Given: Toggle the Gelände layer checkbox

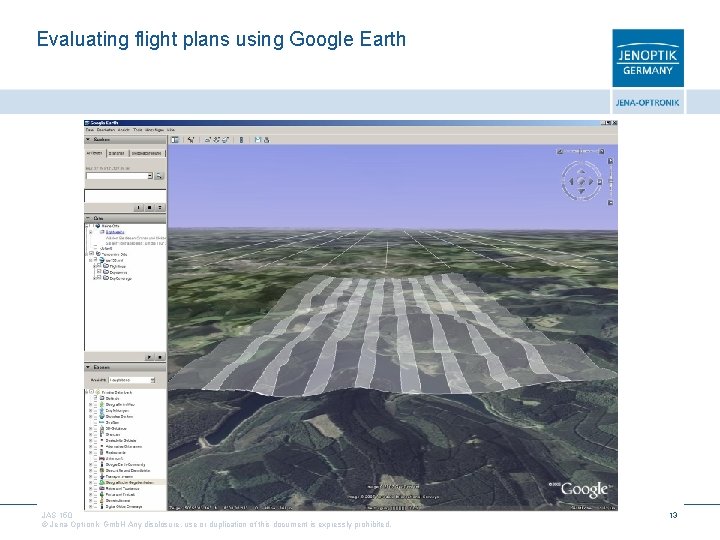Looking at the screenshot, I should 96,398.
